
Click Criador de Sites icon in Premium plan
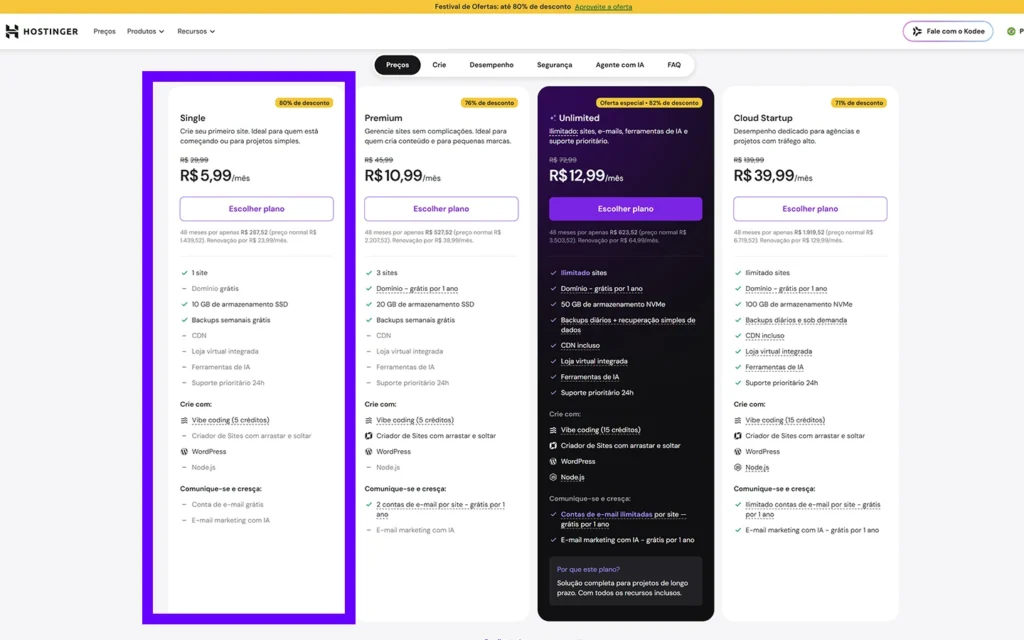368,436
